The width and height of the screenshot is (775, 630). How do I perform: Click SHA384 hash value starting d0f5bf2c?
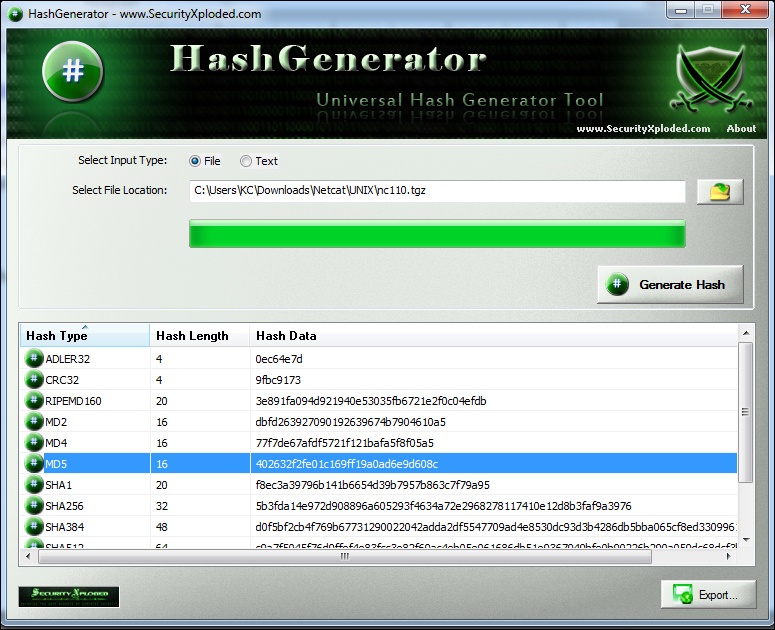tap(496, 527)
